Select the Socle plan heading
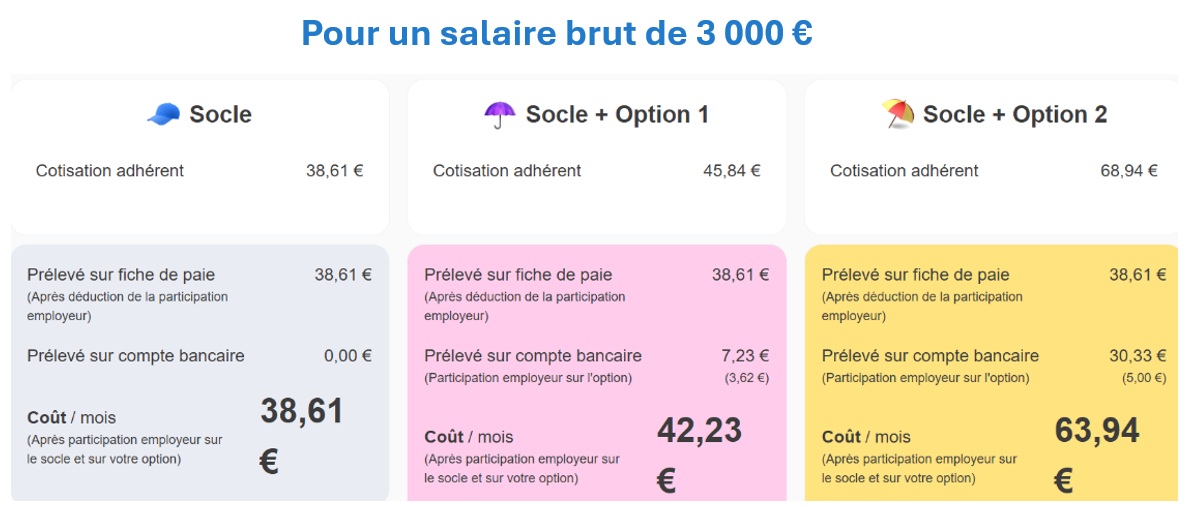Viewport: 1190px width, 509px height. point(220,115)
